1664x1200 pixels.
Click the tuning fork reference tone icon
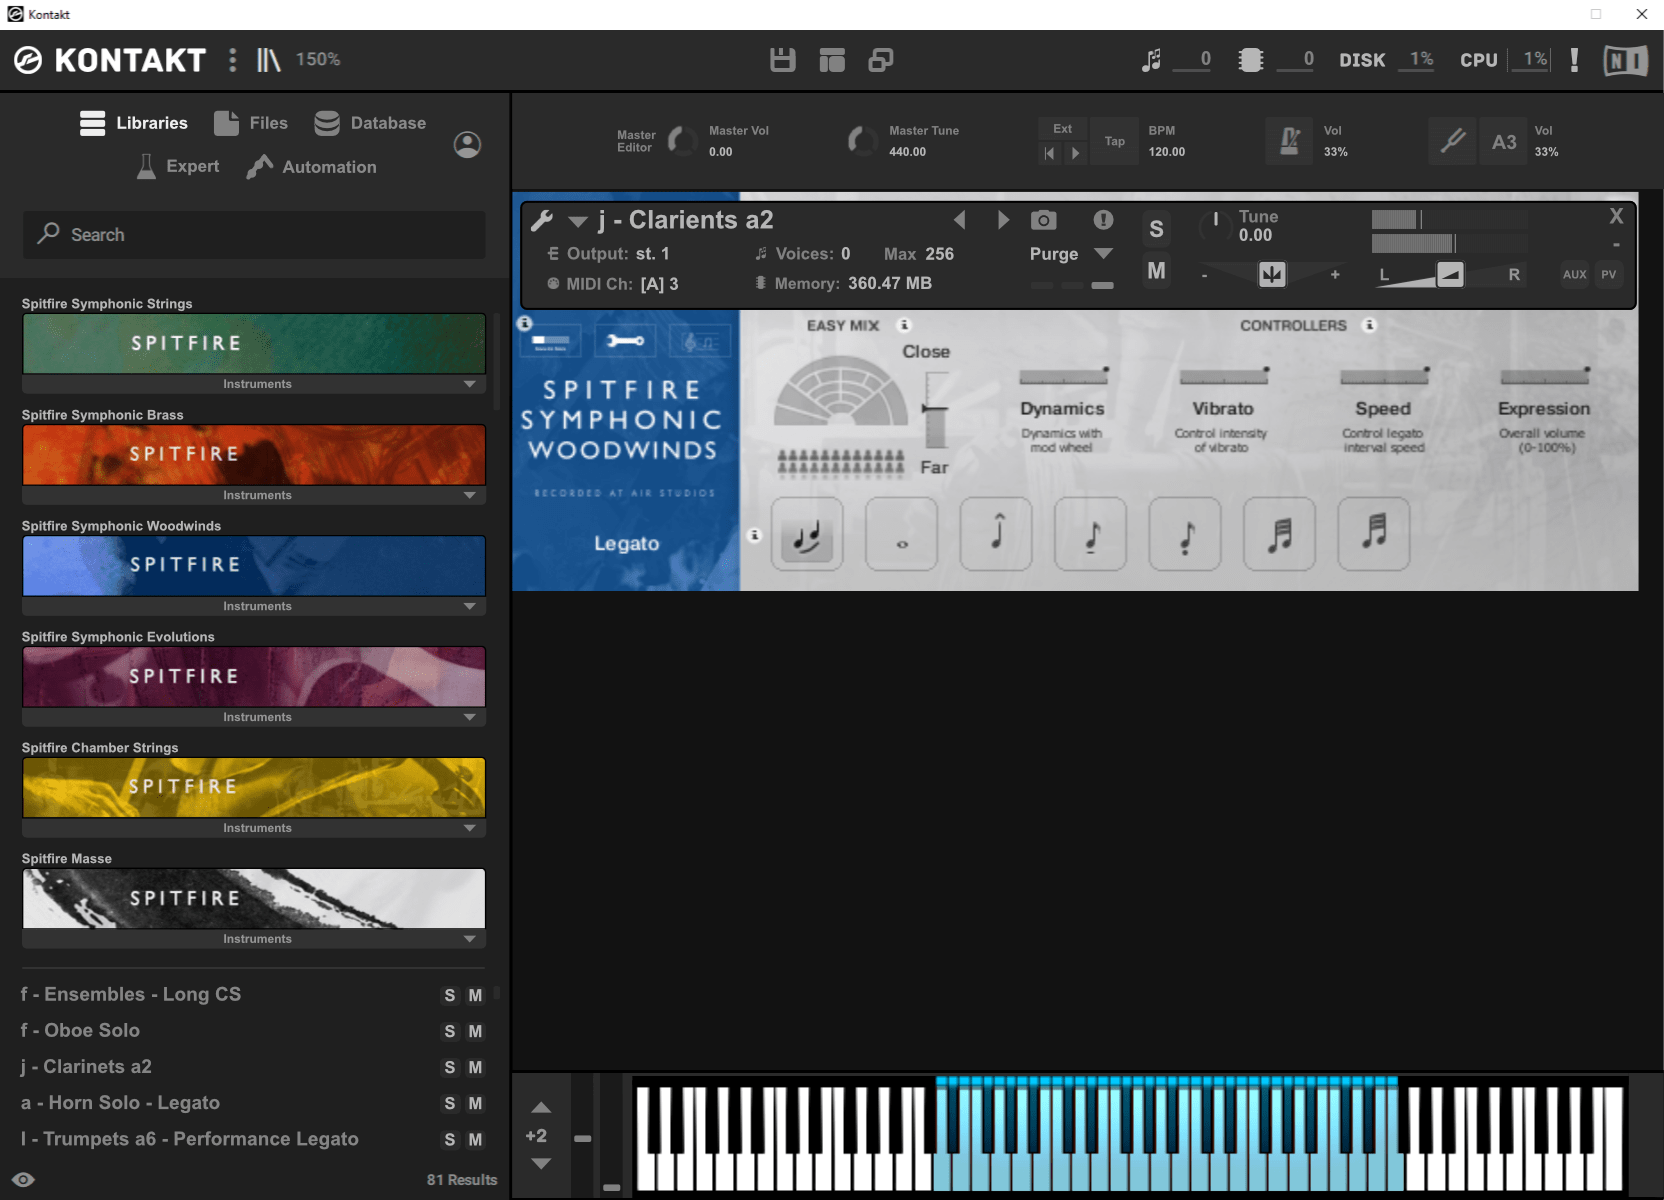(x=1452, y=142)
